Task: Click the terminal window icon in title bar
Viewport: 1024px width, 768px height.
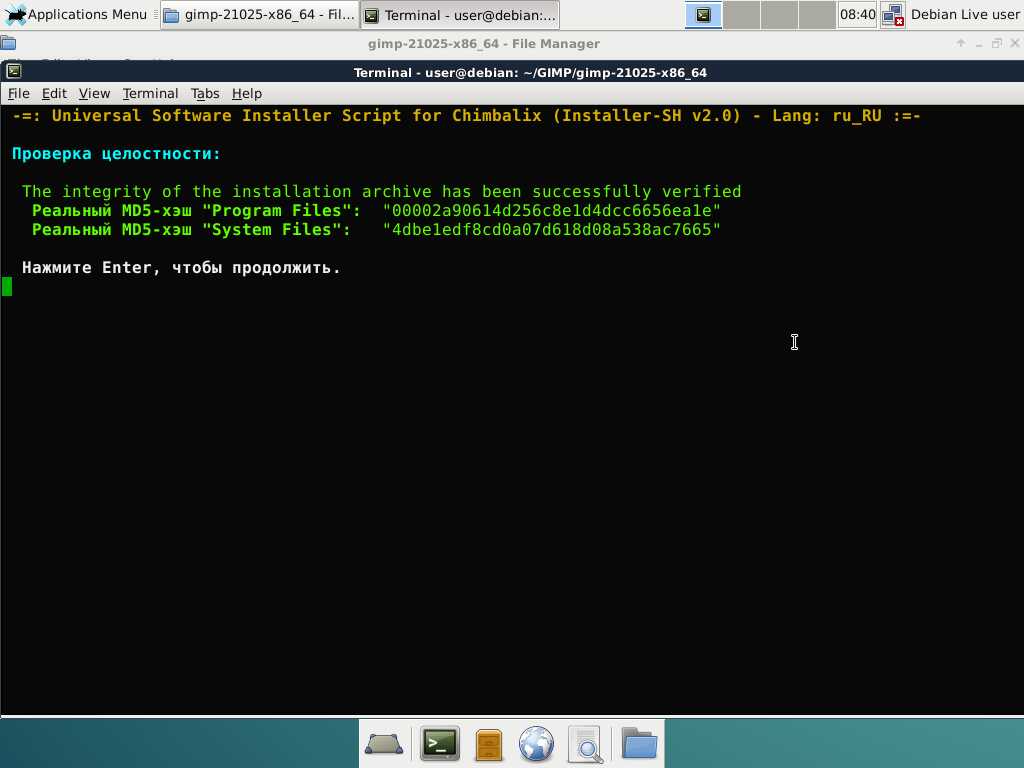Action: (x=14, y=71)
